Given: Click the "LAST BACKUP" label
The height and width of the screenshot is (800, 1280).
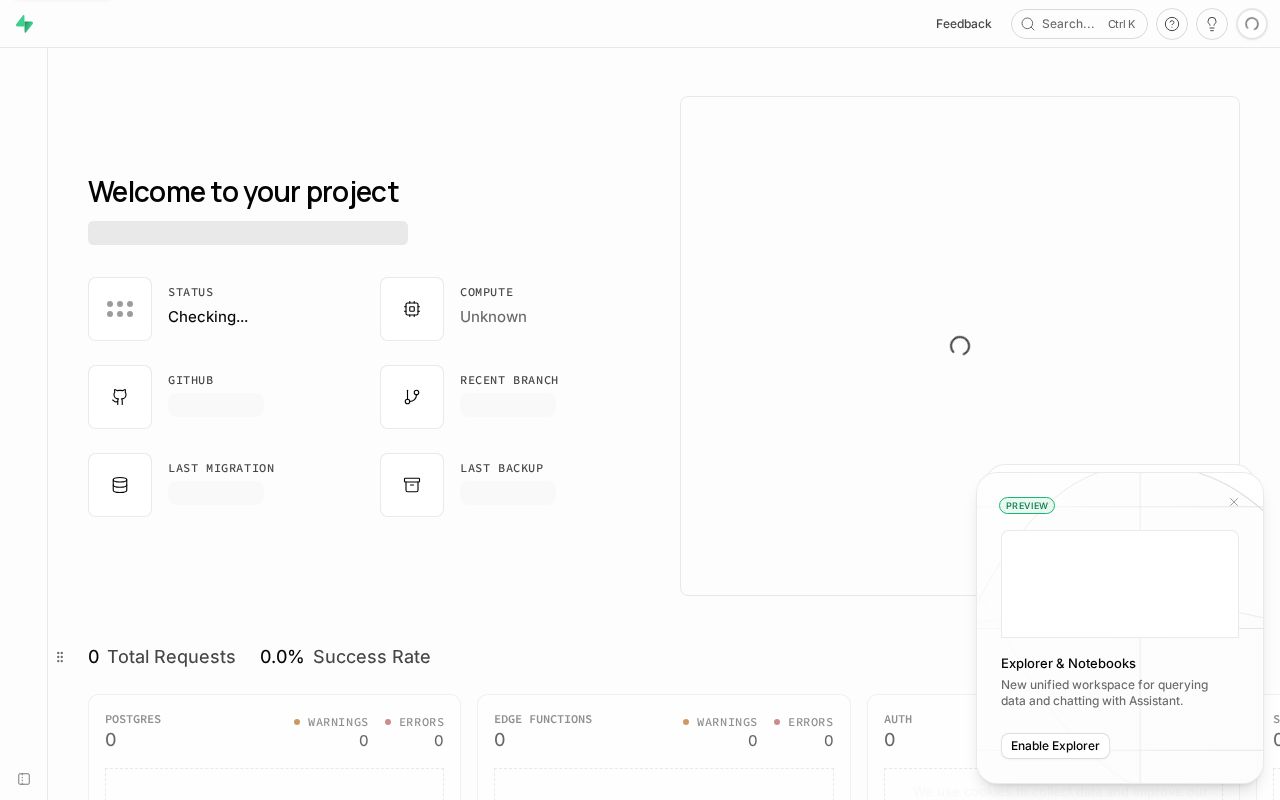Looking at the screenshot, I should tap(502, 468).
